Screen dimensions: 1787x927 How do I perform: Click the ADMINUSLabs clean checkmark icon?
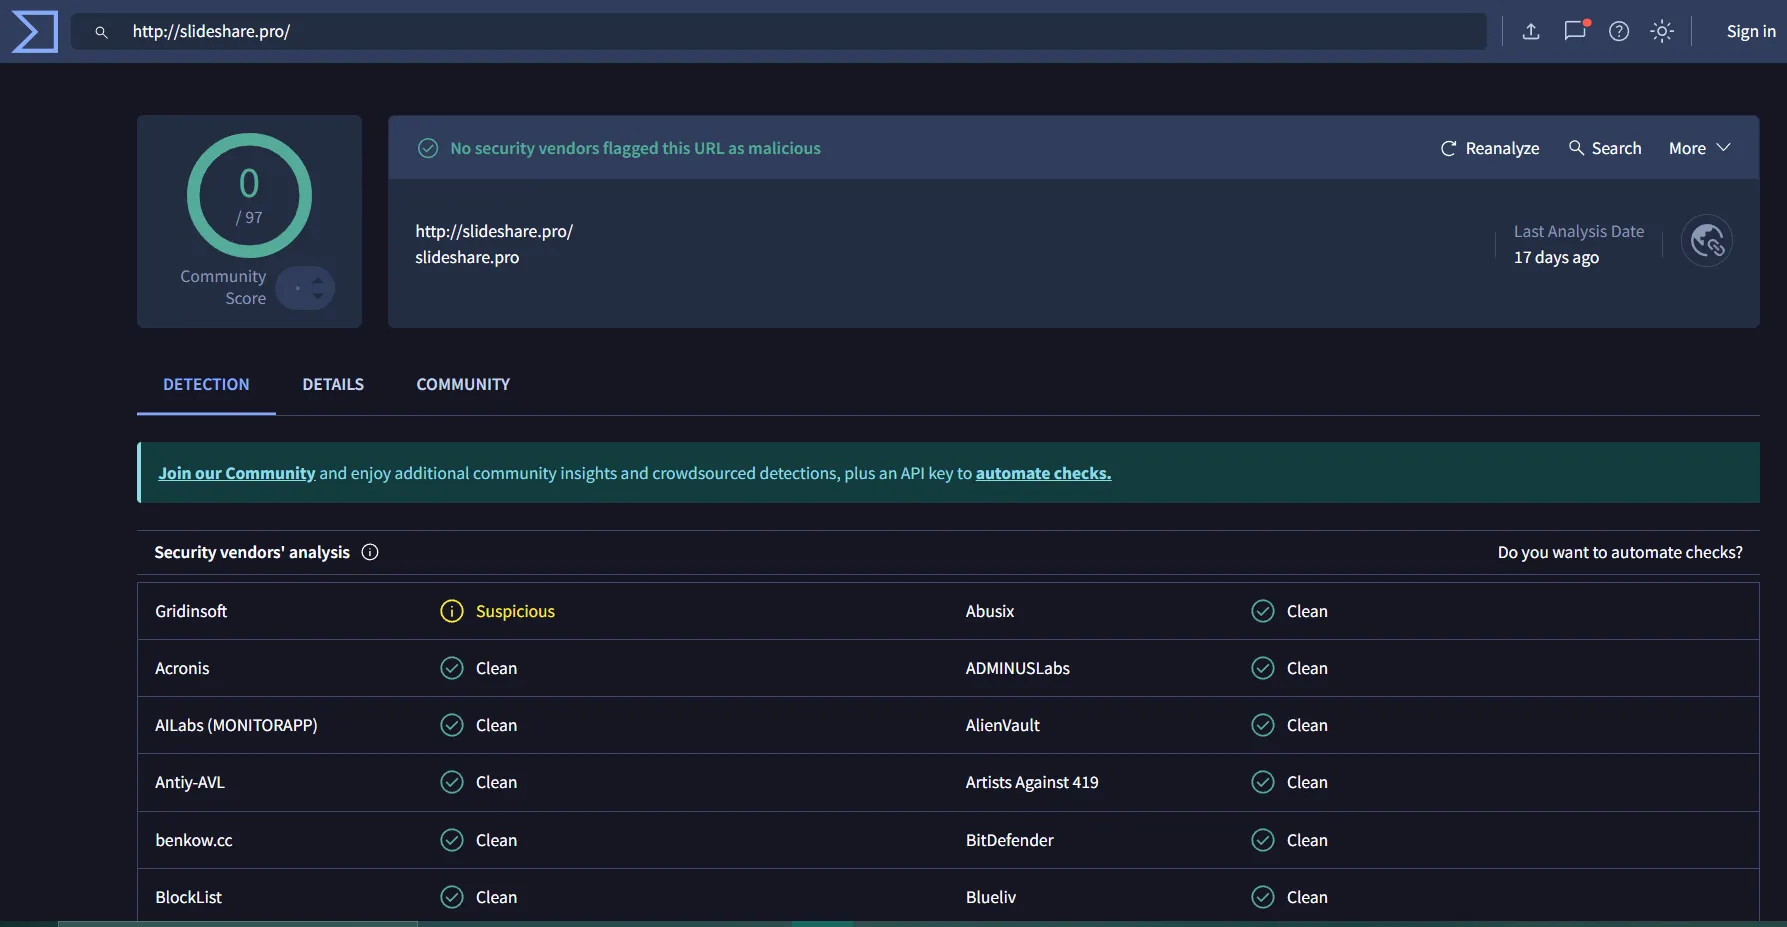pyautogui.click(x=1263, y=668)
